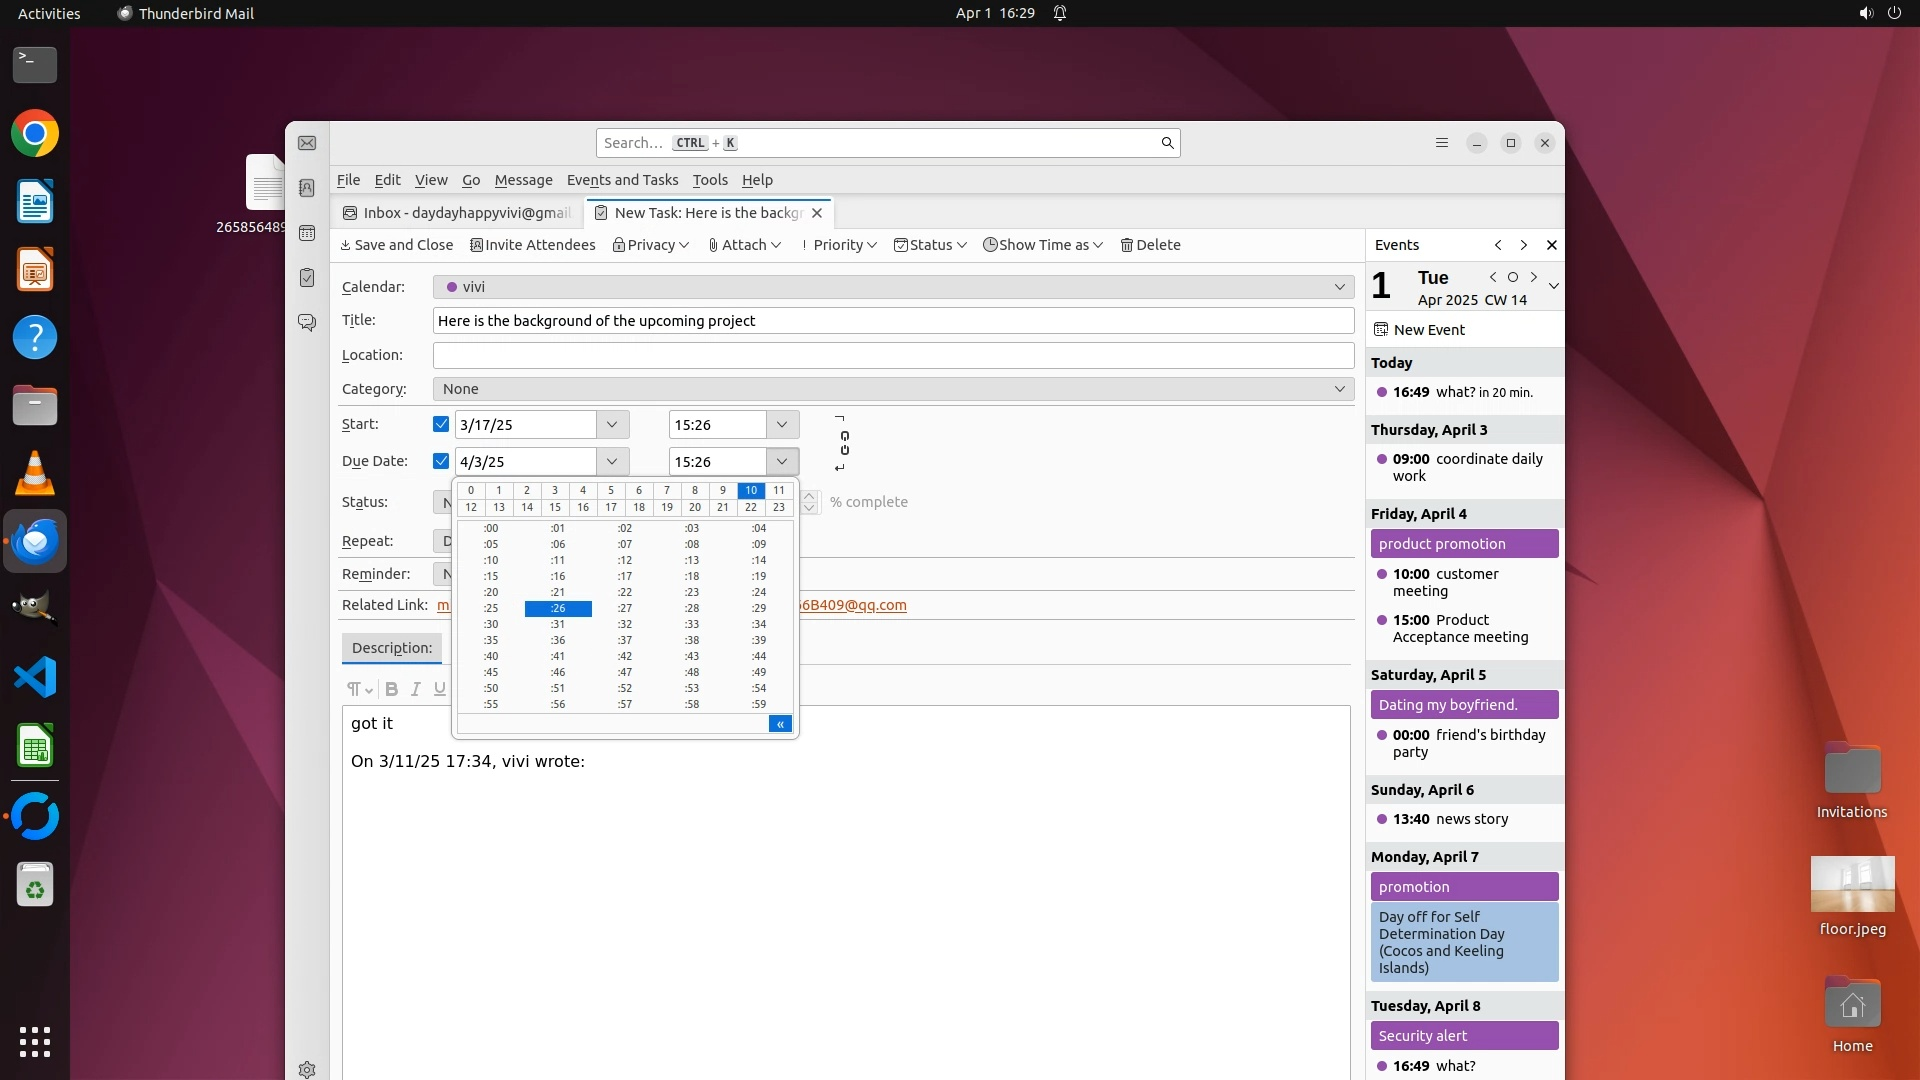
Task: Click the Underline formatting icon
Action: tap(439, 689)
